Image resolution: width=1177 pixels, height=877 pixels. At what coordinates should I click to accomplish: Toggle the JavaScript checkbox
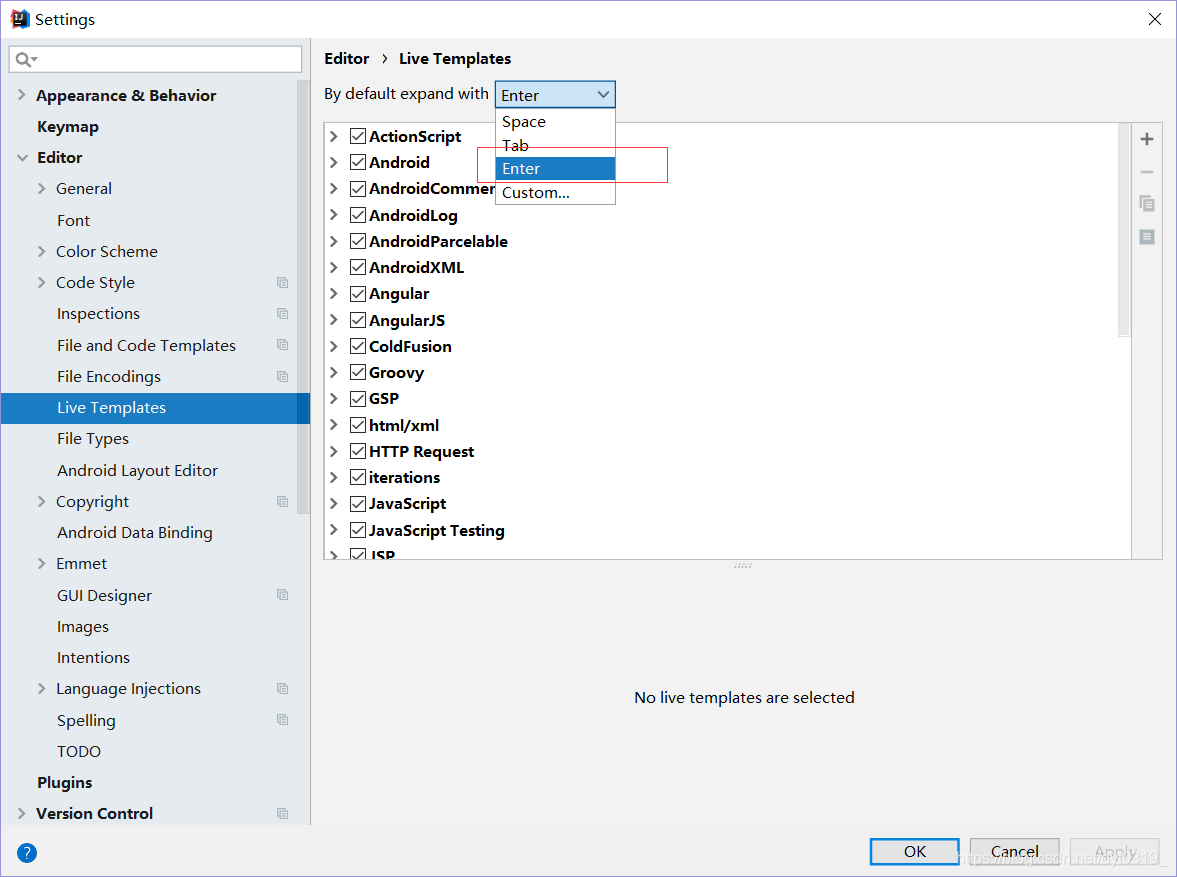click(x=358, y=504)
